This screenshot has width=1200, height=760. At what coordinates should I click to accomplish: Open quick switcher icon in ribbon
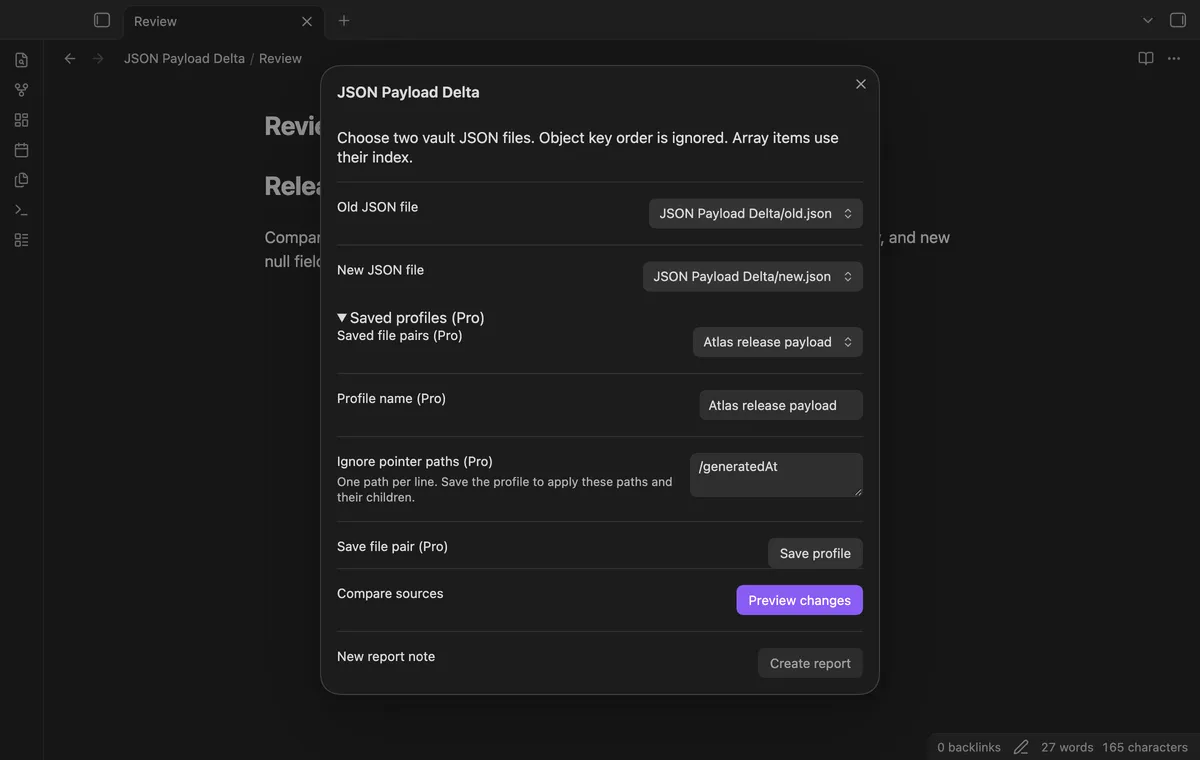pyautogui.click(x=21, y=60)
